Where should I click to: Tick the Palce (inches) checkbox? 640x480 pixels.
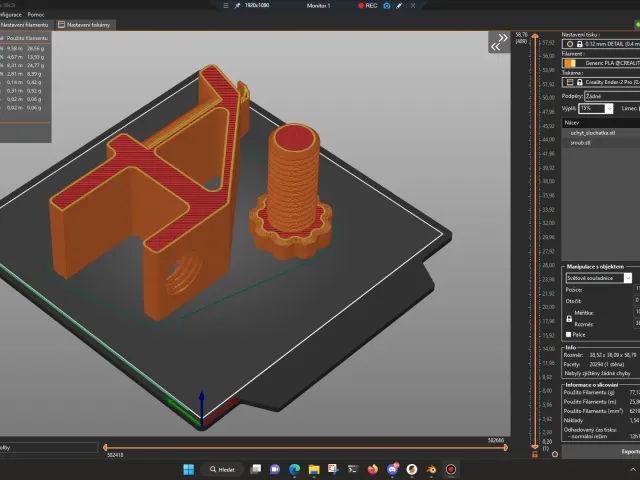tap(568, 335)
